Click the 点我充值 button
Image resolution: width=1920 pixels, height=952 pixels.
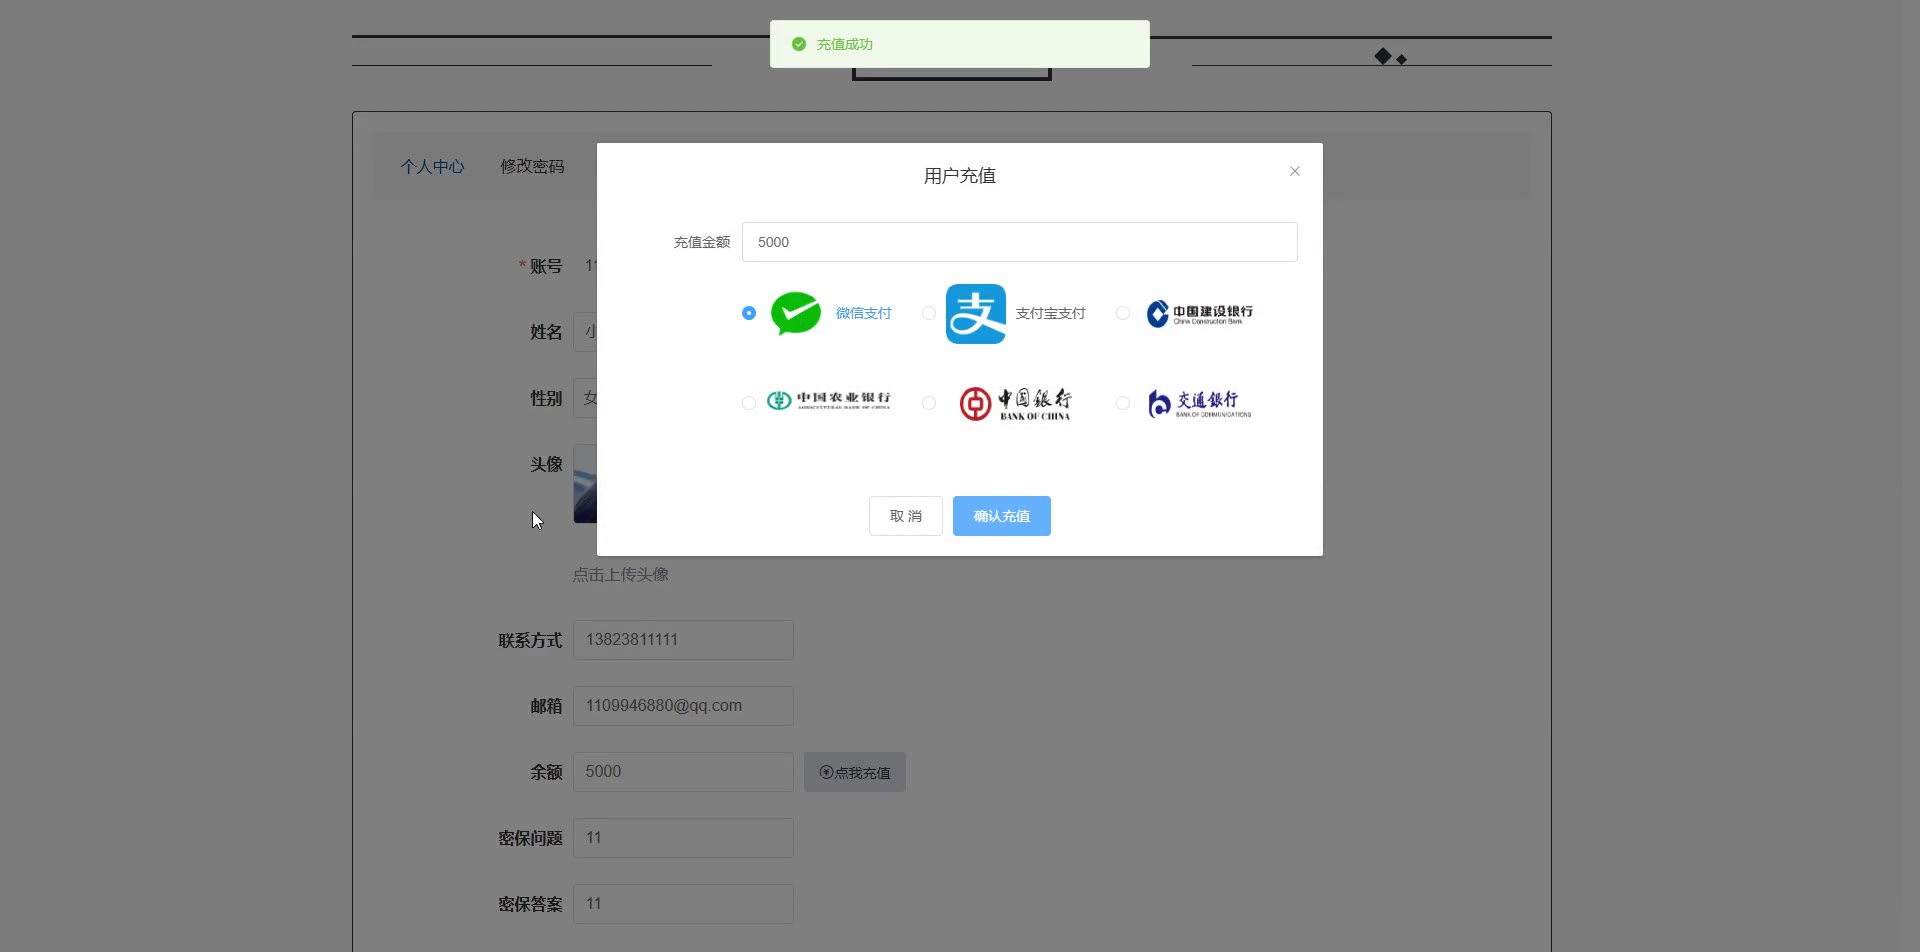[x=855, y=772]
